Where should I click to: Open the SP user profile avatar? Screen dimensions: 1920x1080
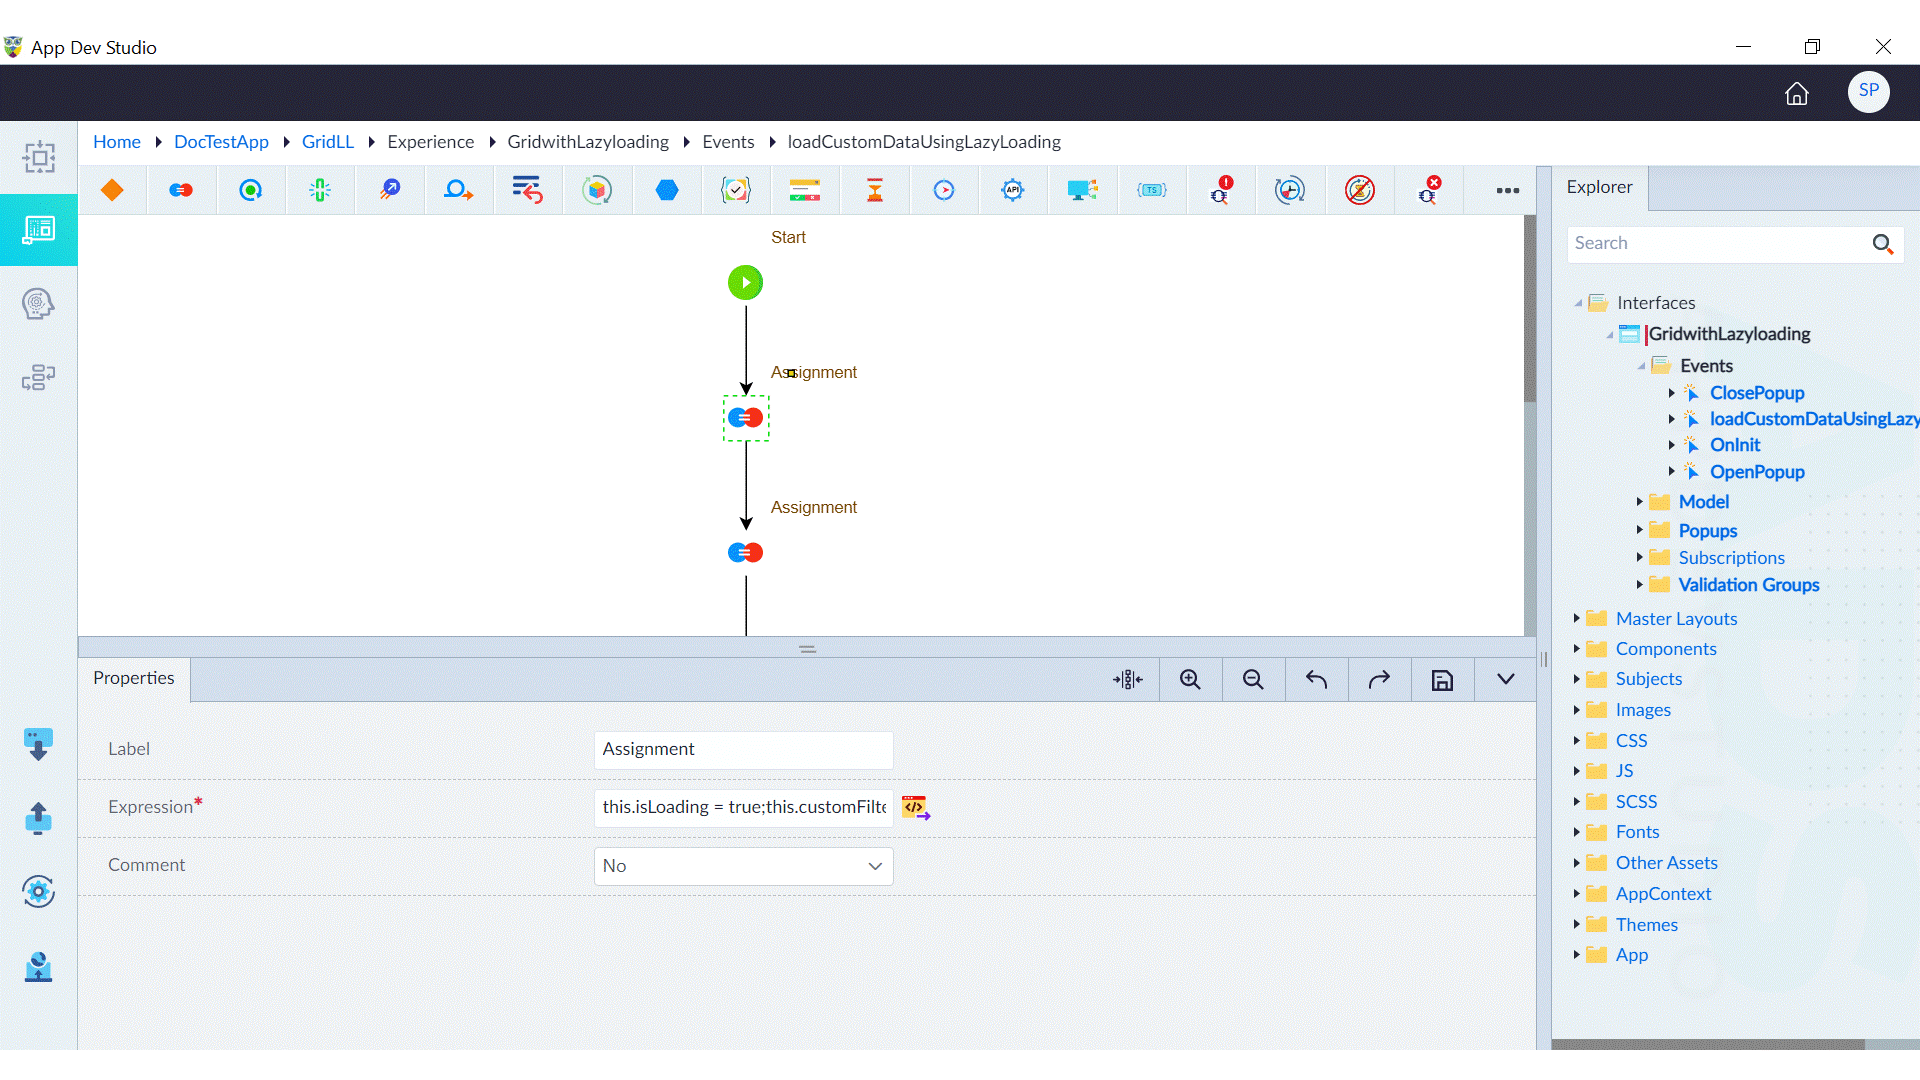click(1868, 91)
